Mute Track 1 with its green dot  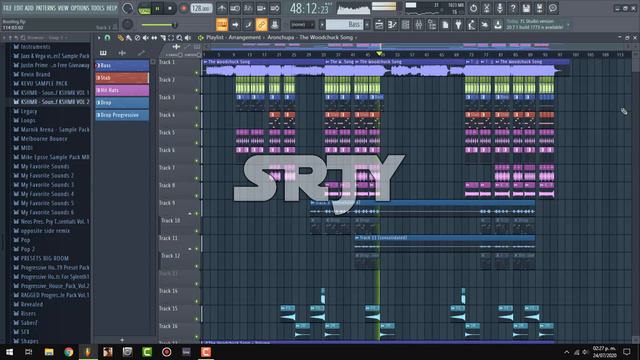[x=197, y=73]
